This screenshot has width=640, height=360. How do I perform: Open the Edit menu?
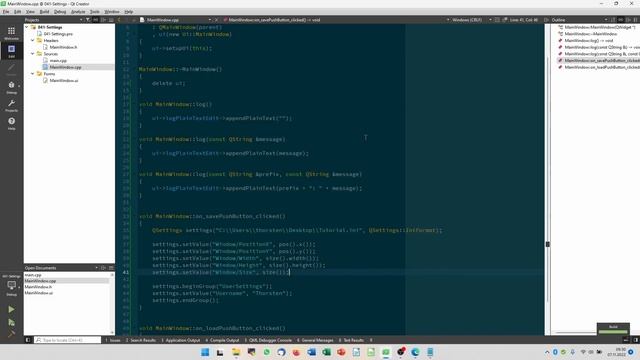(x=18, y=12)
